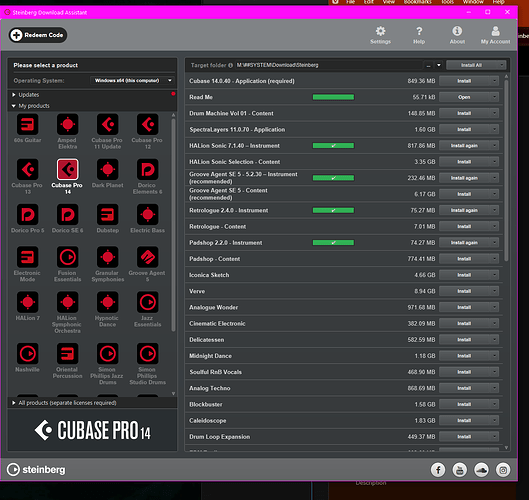Viewport: 529px width, 500px height.
Task: Select Simon Phillips Jazz Drums icon
Action: pyautogui.click(x=108, y=354)
